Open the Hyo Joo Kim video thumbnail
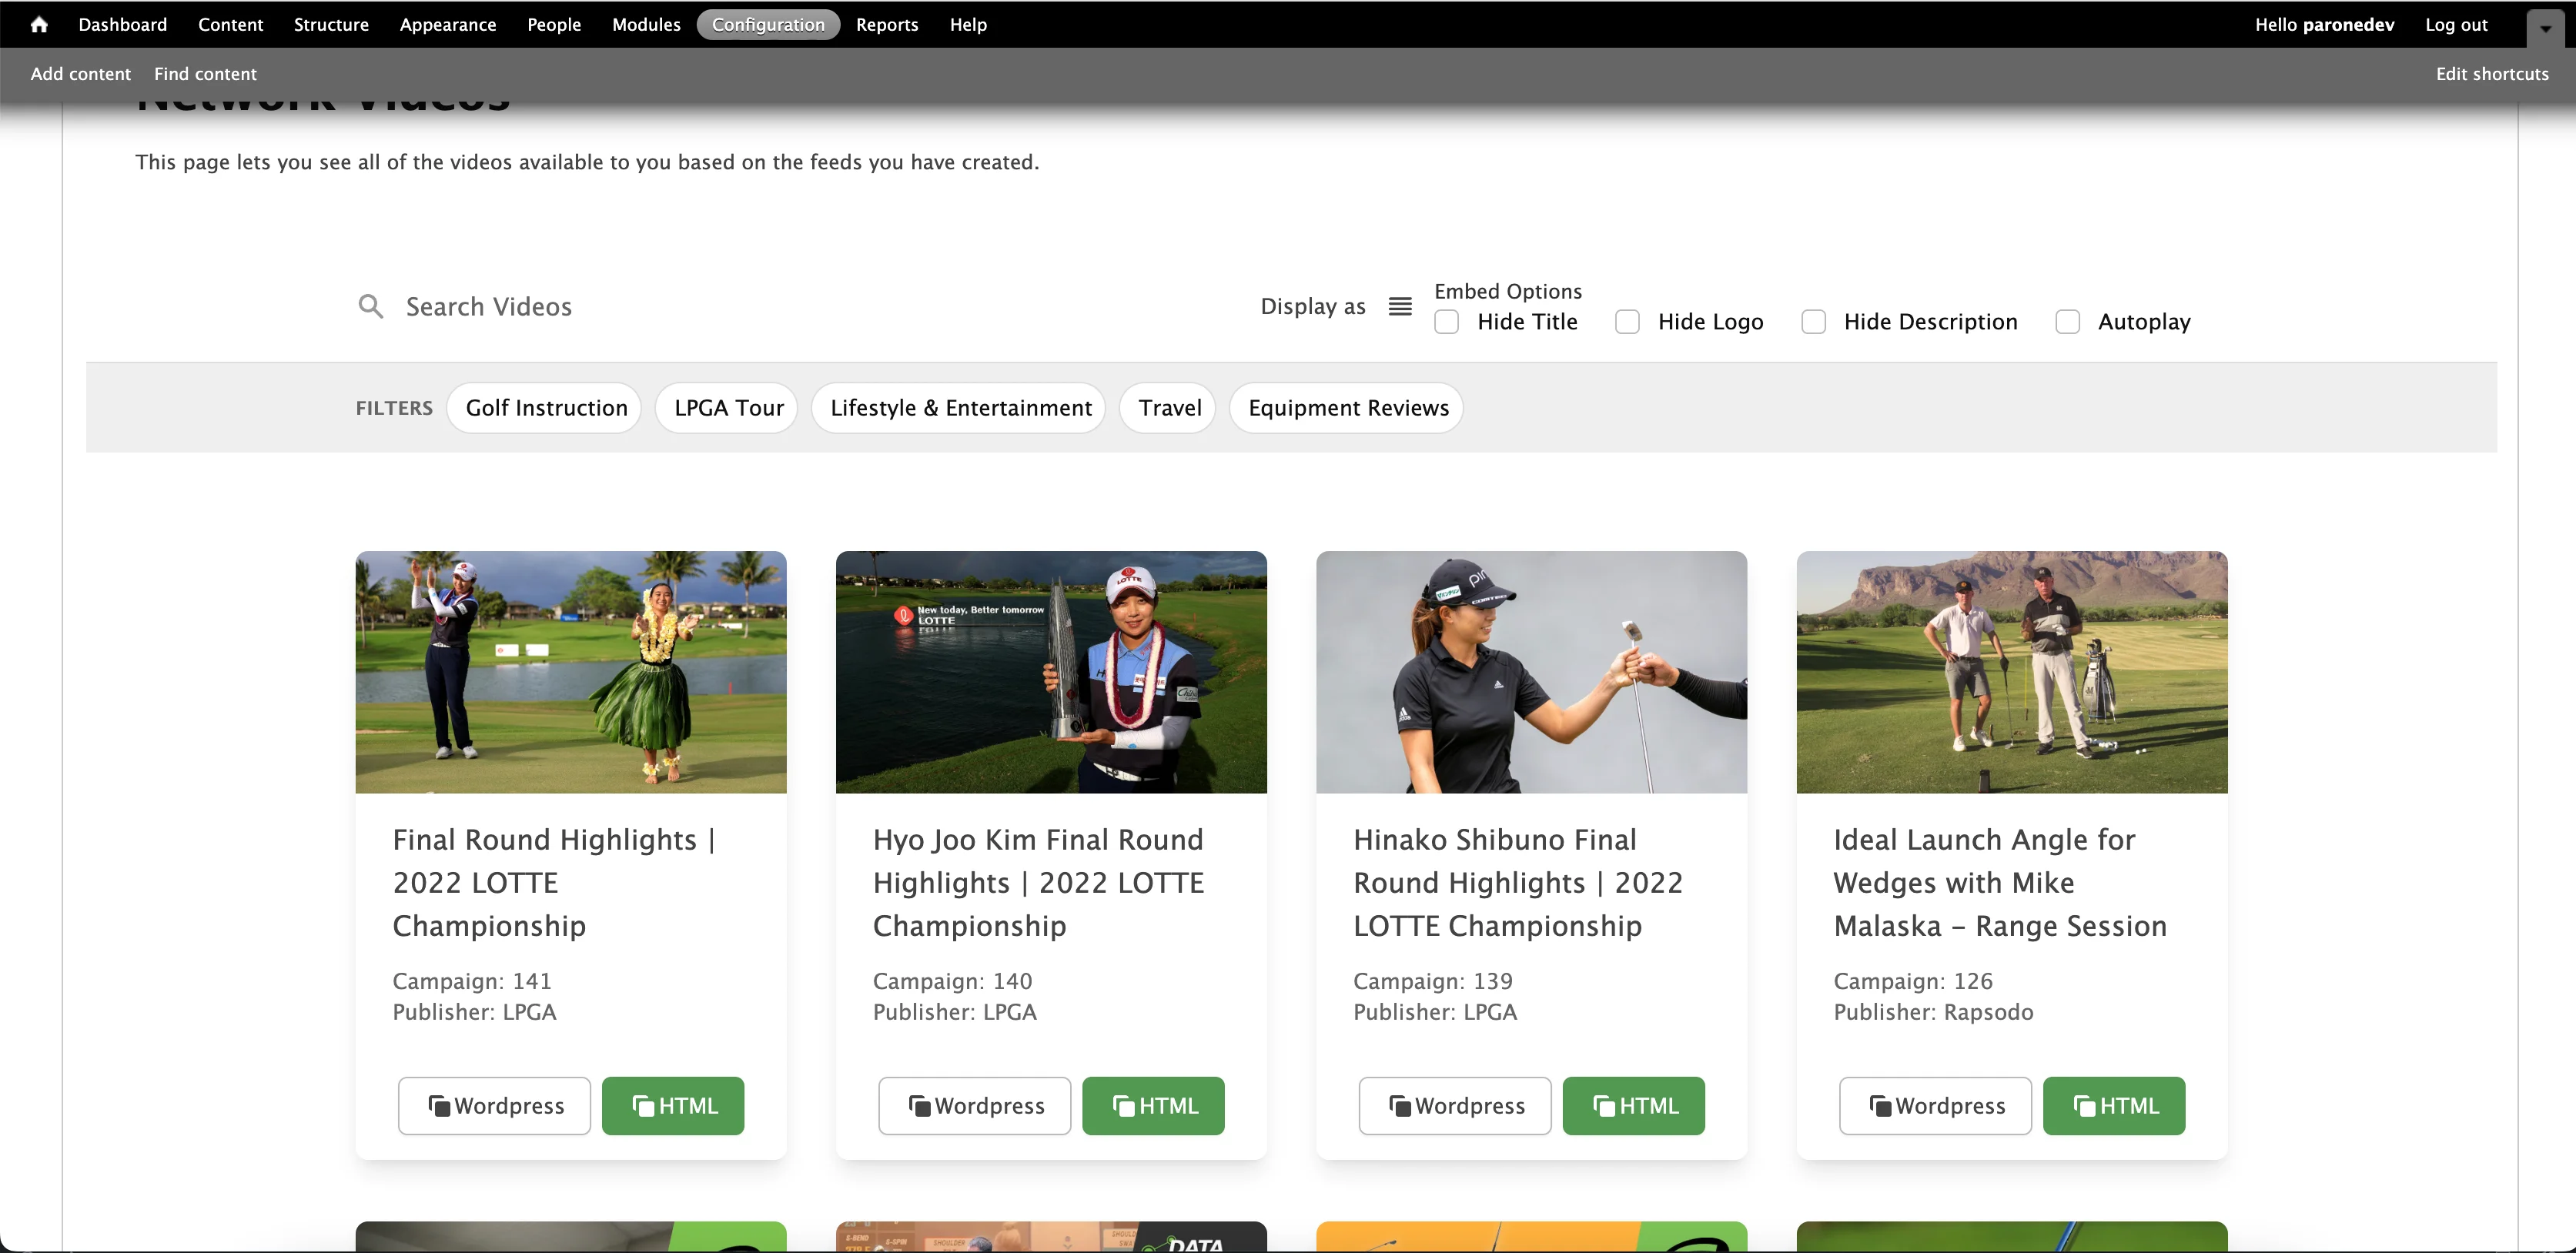Viewport: 2576px width, 1253px height. 1051,672
